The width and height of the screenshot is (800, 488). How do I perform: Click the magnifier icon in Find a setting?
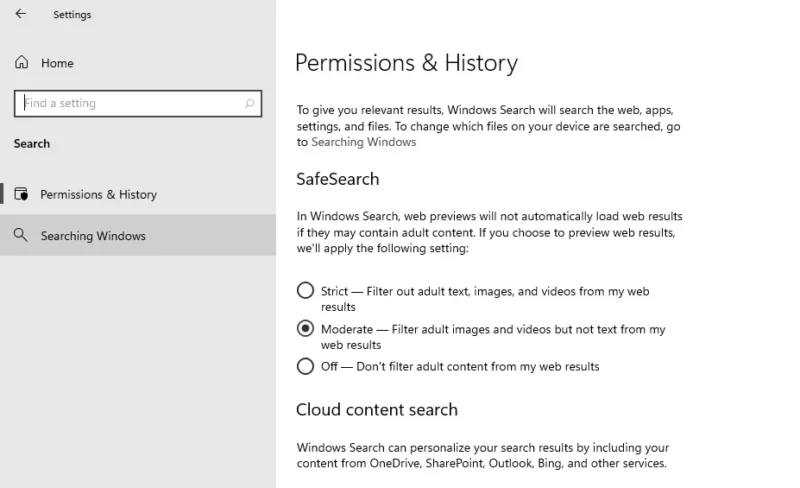249,104
